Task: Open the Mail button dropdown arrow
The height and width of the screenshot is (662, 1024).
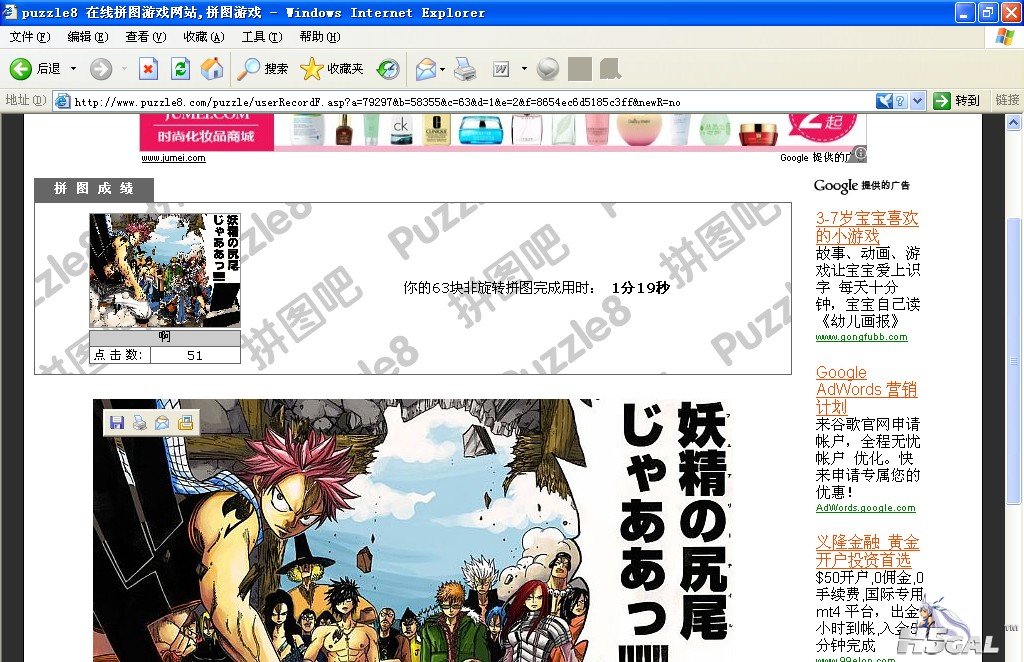Action: tap(442, 69)
